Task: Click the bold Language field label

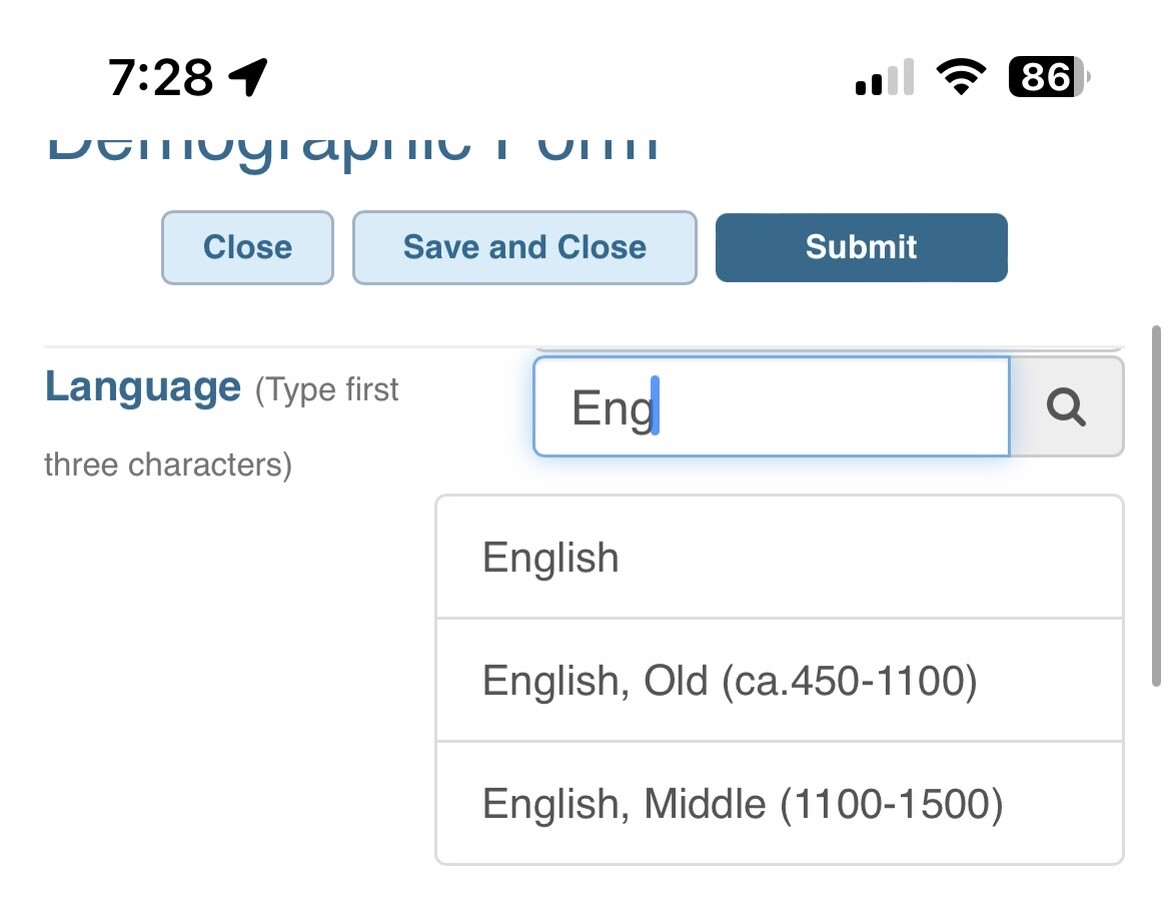Action: tap(143, 387)
